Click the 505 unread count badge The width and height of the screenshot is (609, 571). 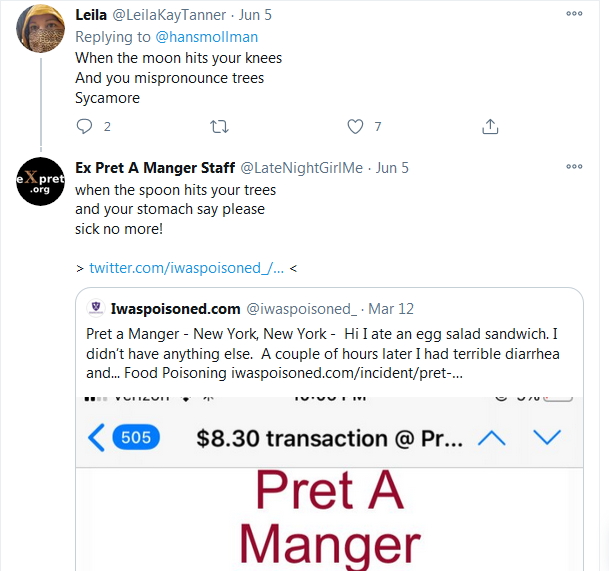pyautogui.click(x=136, y=437)
